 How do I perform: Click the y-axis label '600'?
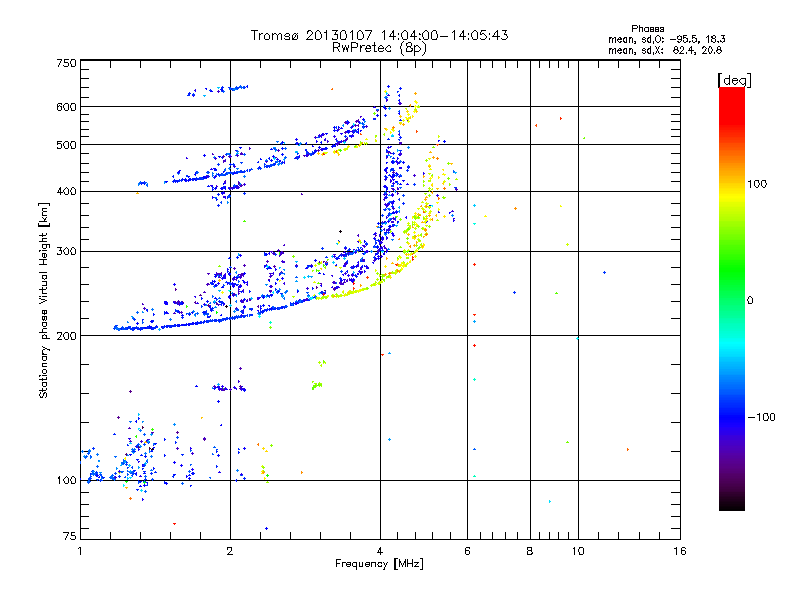[66, 107]
